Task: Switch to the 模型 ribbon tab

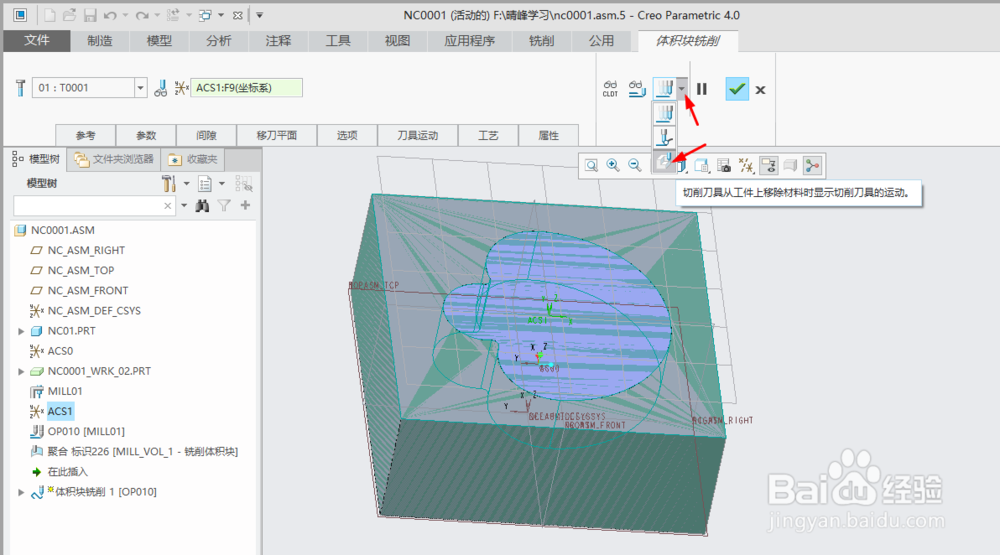Action: point(159,41)
